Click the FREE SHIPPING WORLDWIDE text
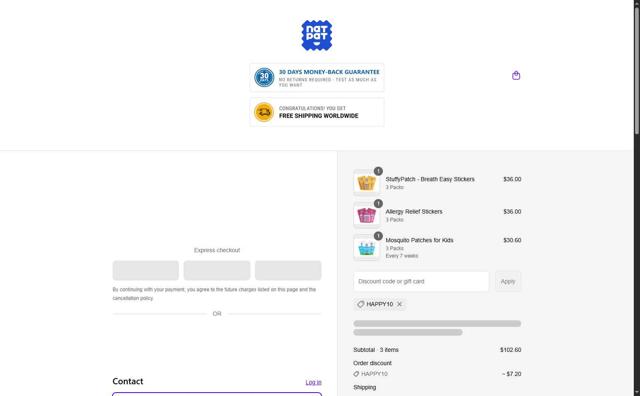Image resolution: width=640 pixels, height=396 pixels. coord(318,116)
